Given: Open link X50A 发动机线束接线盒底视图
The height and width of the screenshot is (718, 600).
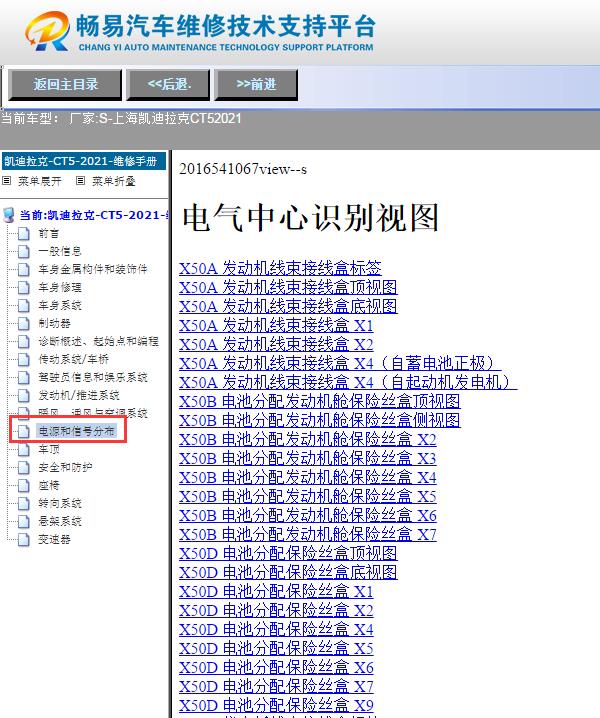Looking at the screenshot, I should pyautogui.click(x=288, y=306).
